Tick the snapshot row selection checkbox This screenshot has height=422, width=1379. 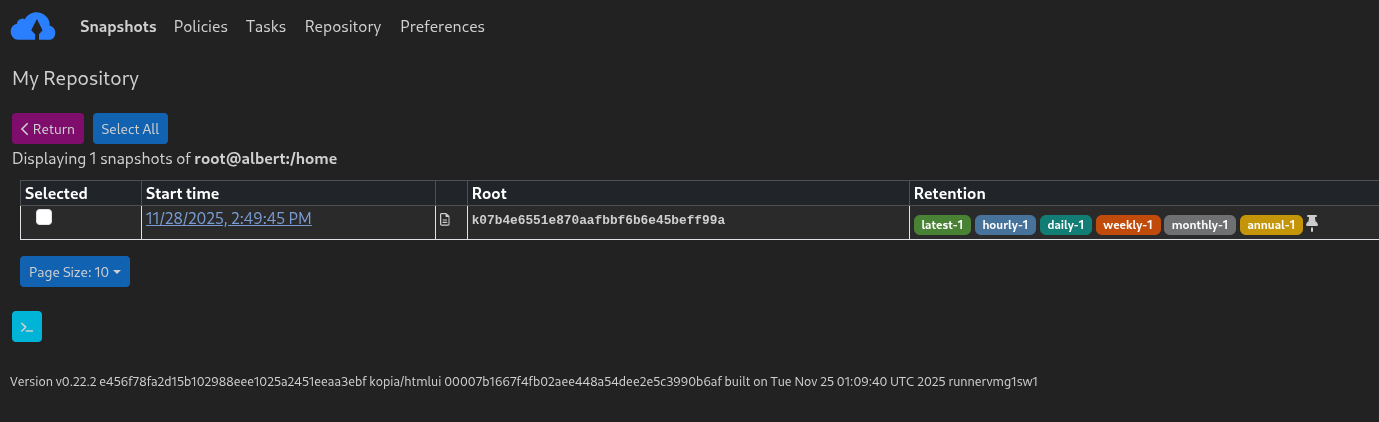point(44,218)
